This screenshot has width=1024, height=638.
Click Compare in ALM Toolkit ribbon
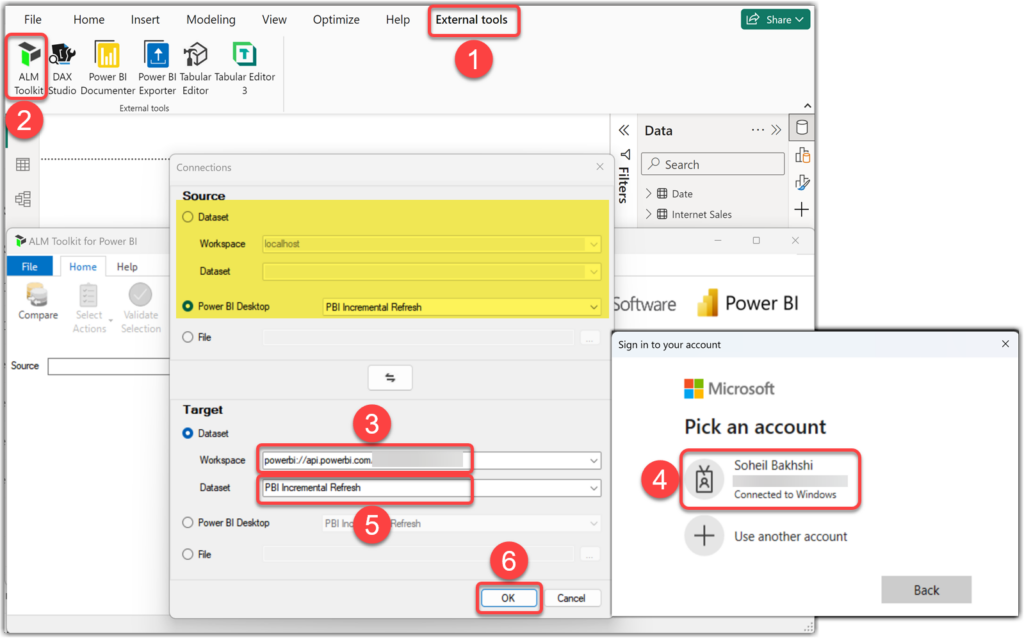point(38,302)
